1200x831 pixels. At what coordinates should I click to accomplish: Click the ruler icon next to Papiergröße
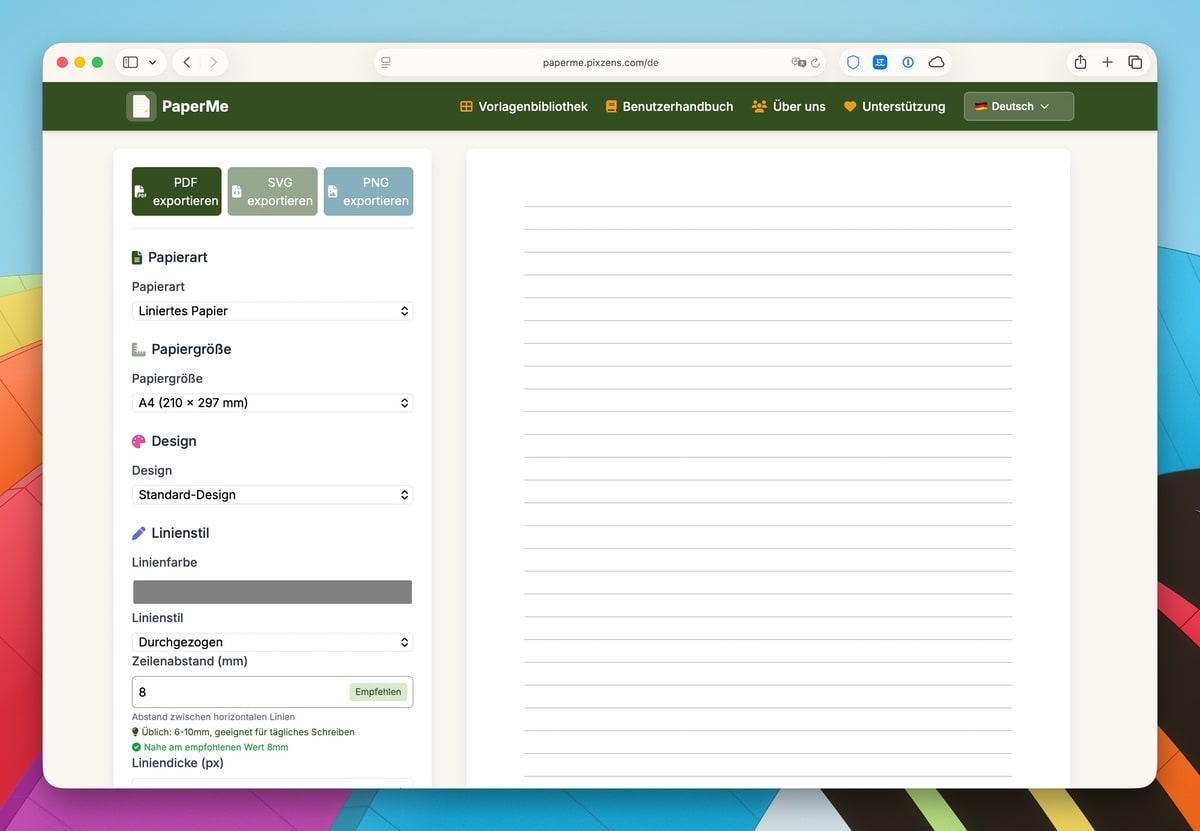click(139, 348)
